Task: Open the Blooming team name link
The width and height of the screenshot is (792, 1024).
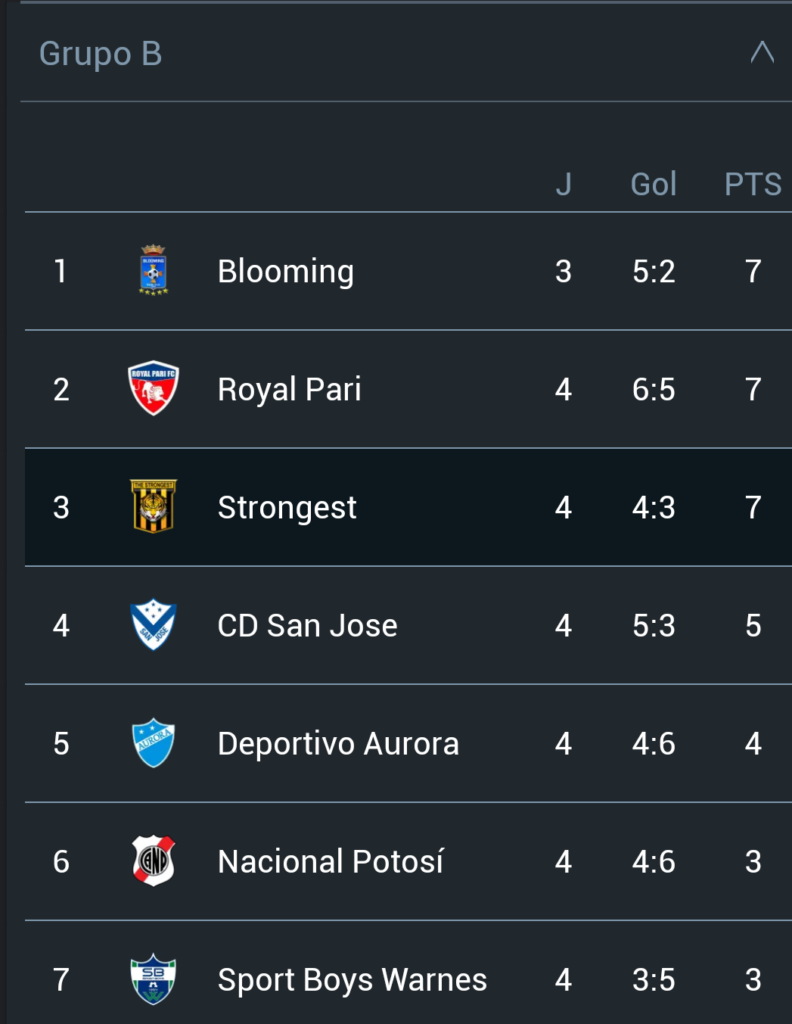Action: [285, 271]
